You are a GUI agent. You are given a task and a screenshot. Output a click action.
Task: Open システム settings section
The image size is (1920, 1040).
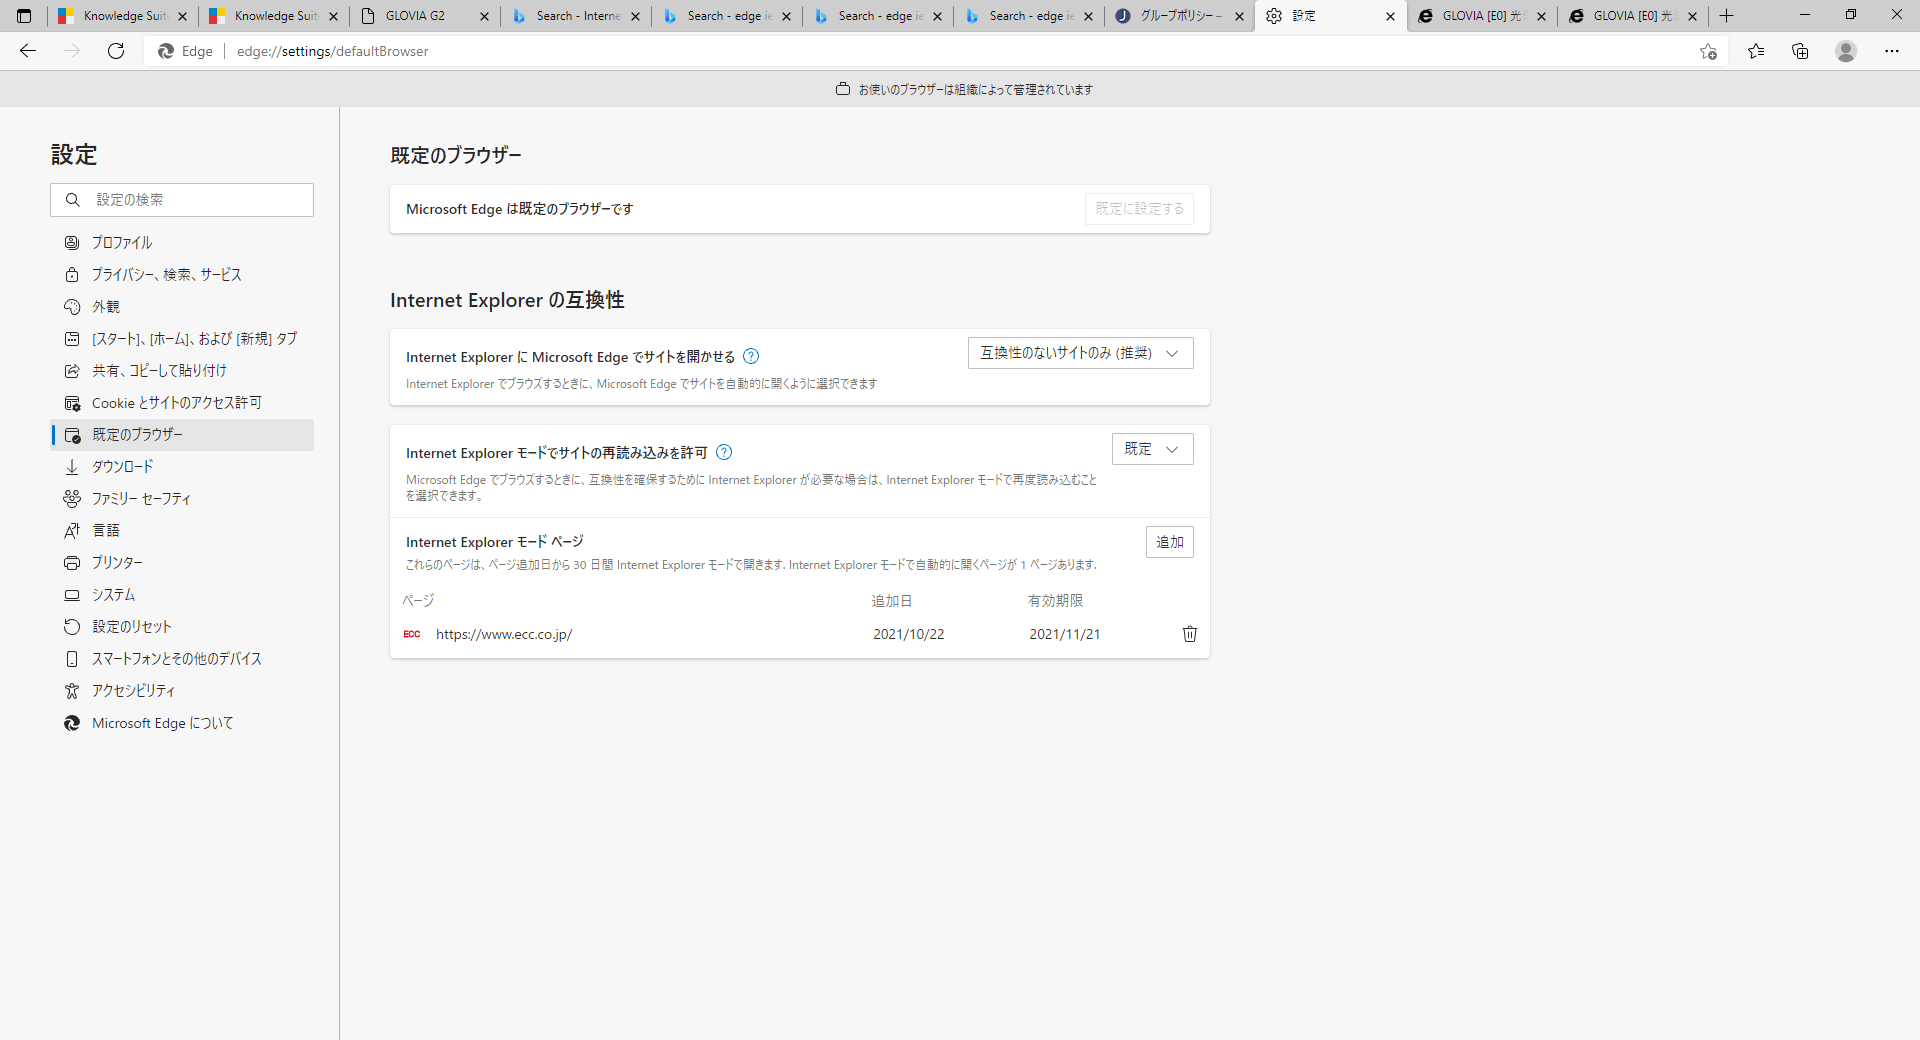182,594
